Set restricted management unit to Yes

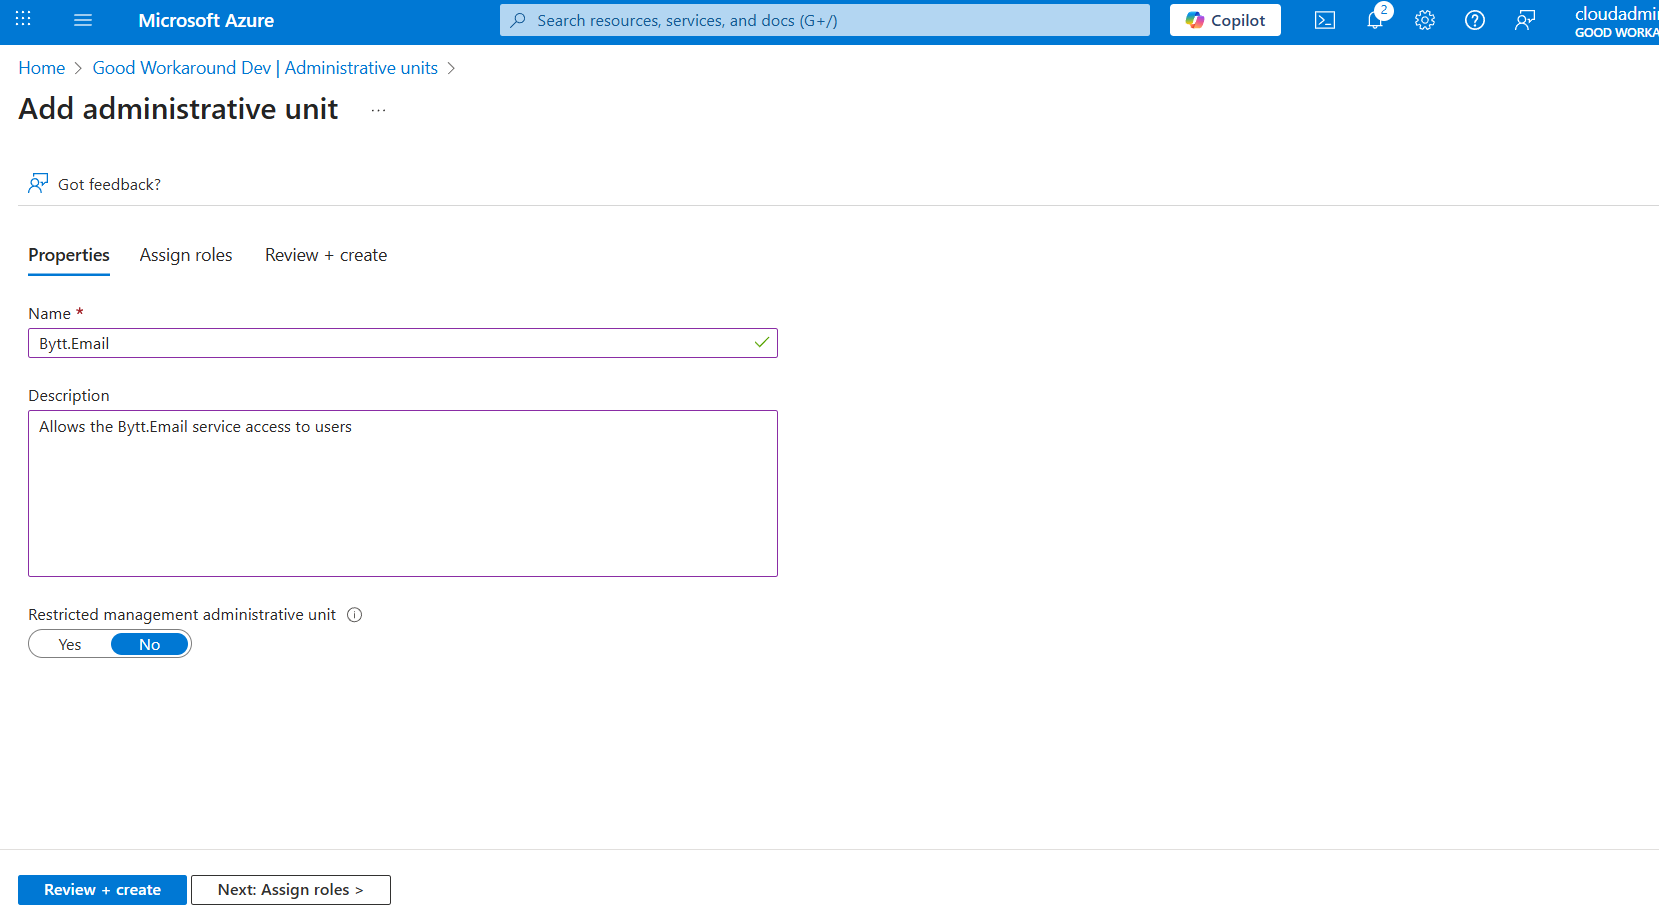click(70, 645)
